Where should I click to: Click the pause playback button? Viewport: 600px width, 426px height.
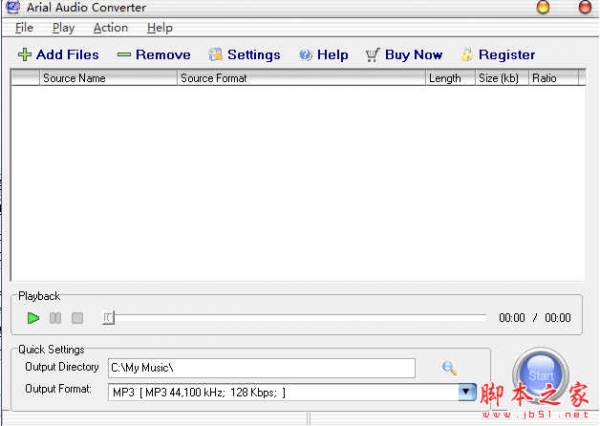[x=55, y=318]
